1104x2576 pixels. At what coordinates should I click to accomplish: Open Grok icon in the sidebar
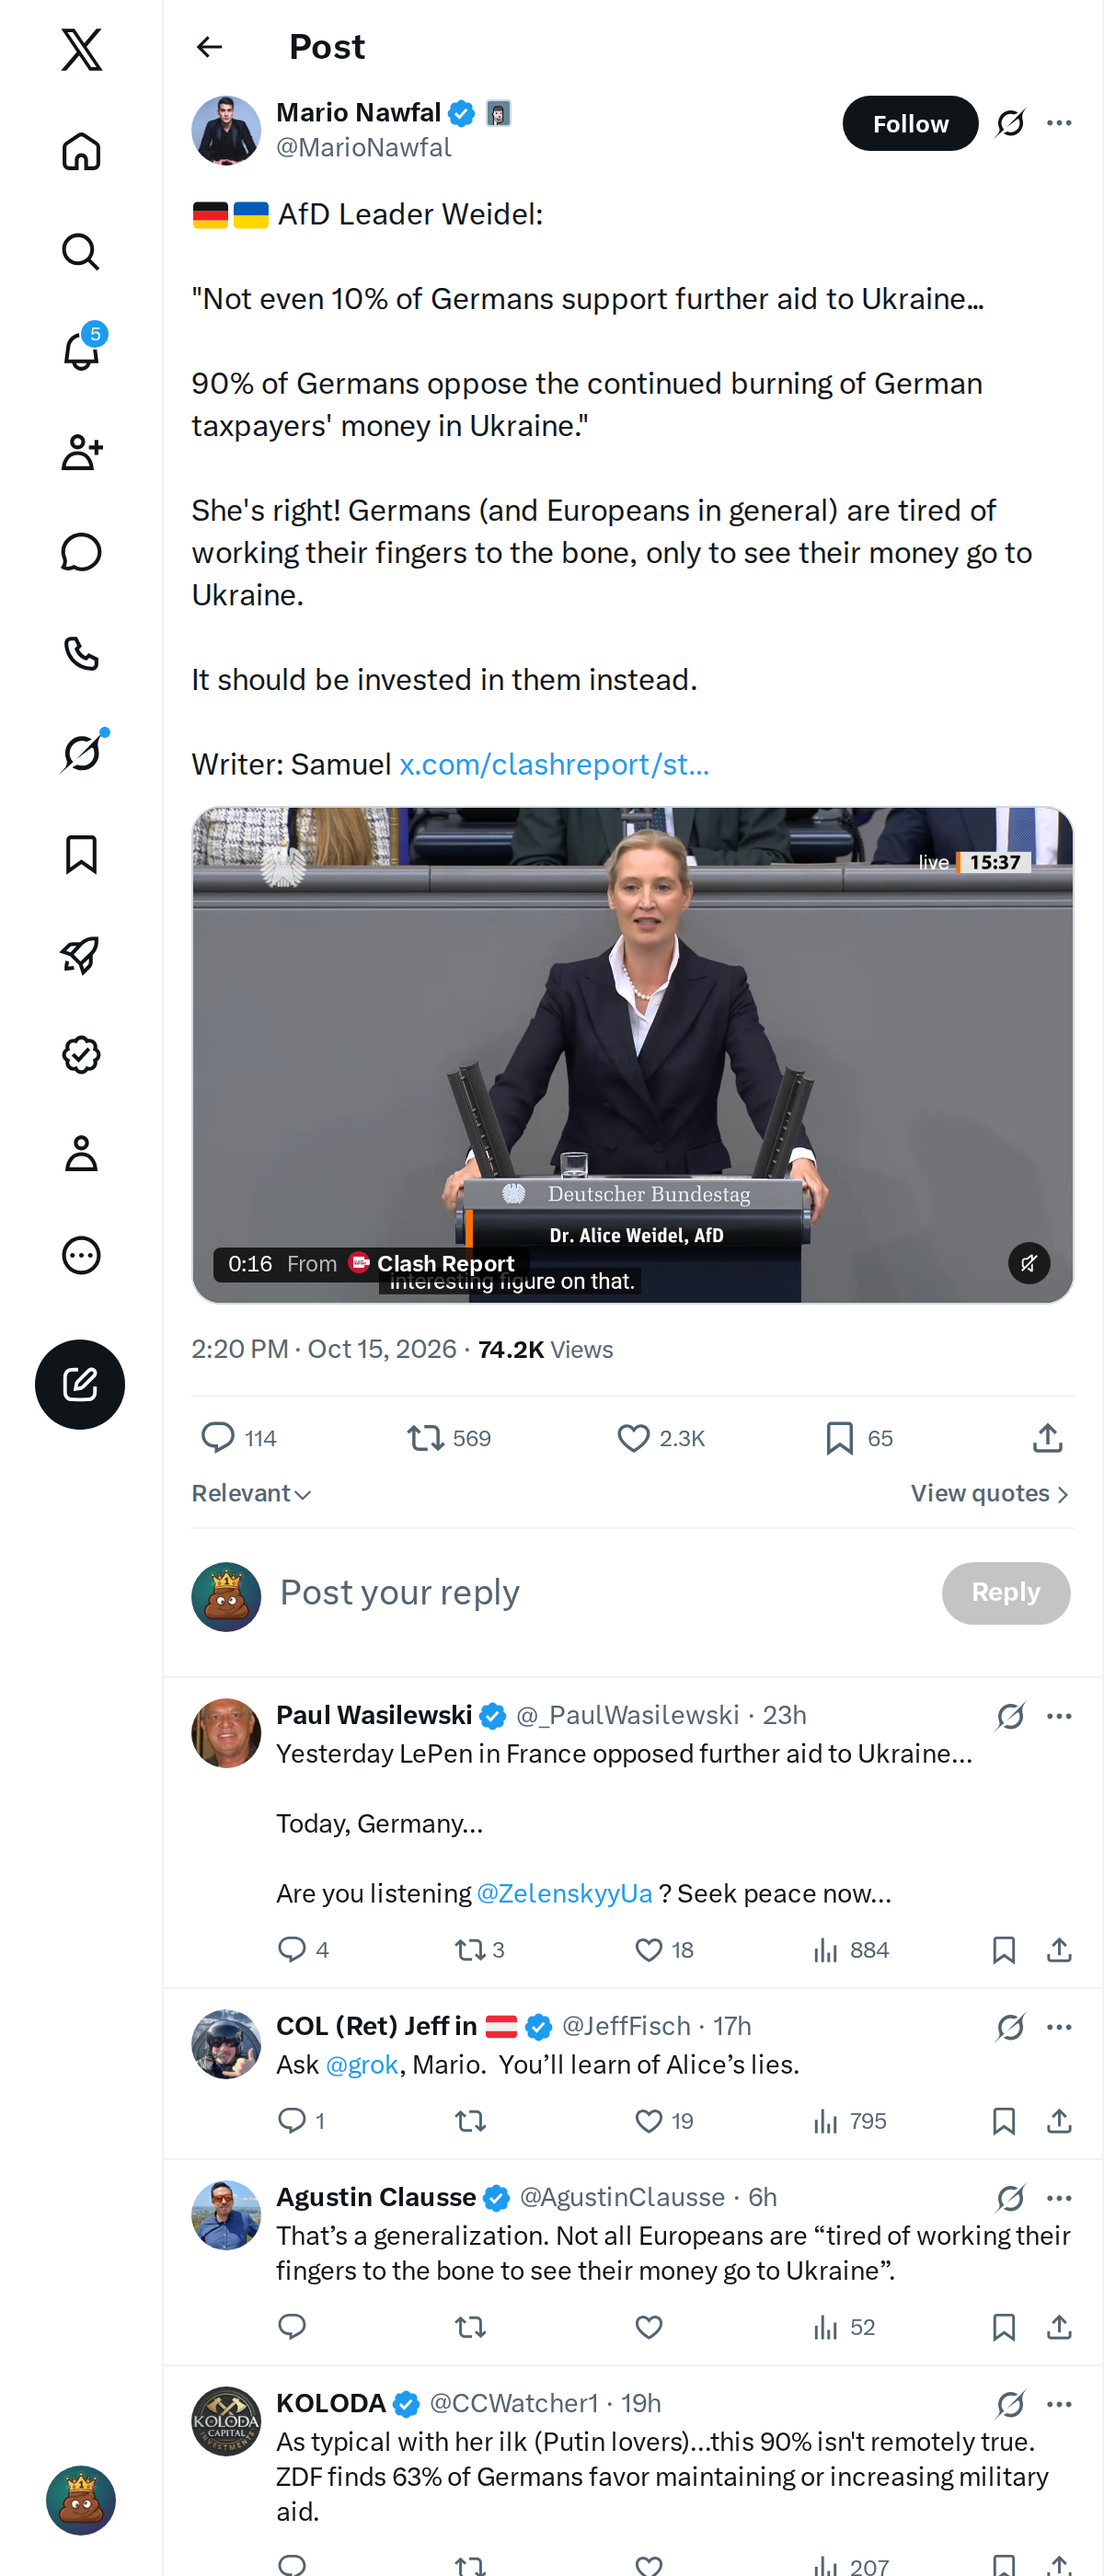pyautogui.click(x=81, y=752)
